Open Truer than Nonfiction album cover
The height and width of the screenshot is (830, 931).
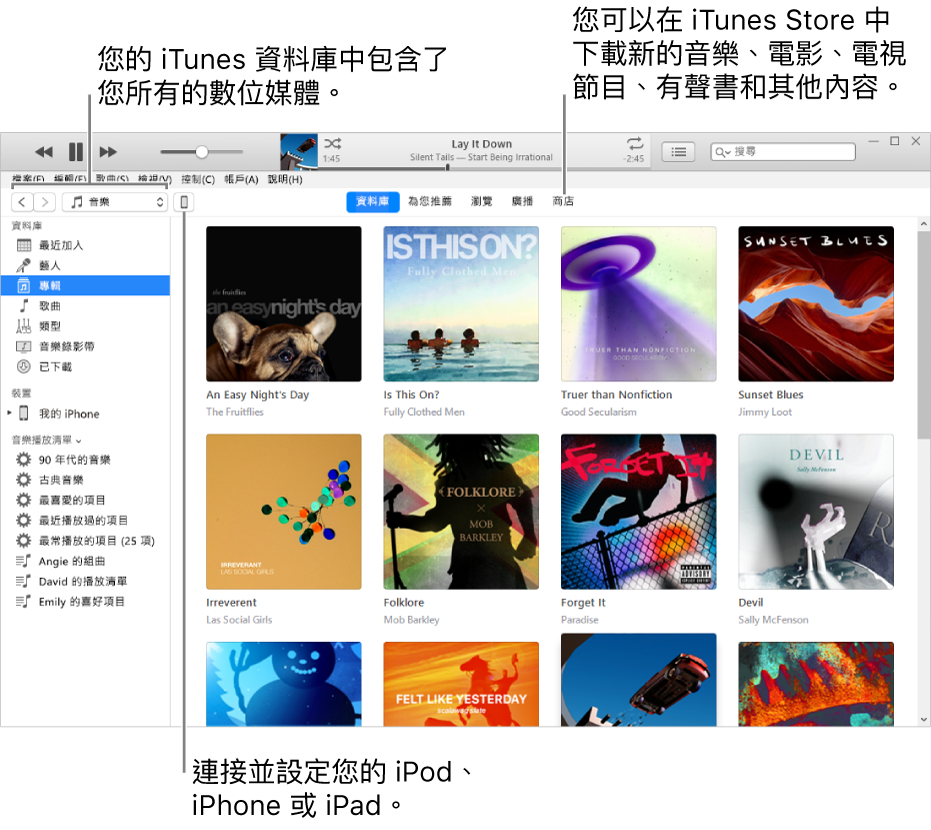(x=638, y=304)
